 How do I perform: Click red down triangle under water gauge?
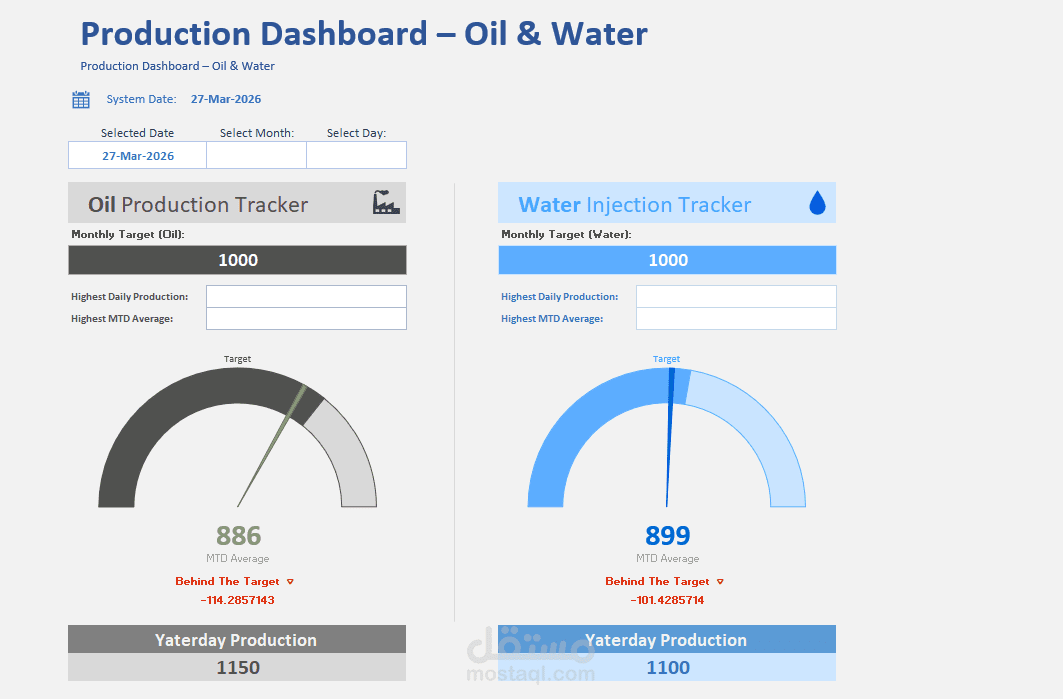tap(720, 582)
